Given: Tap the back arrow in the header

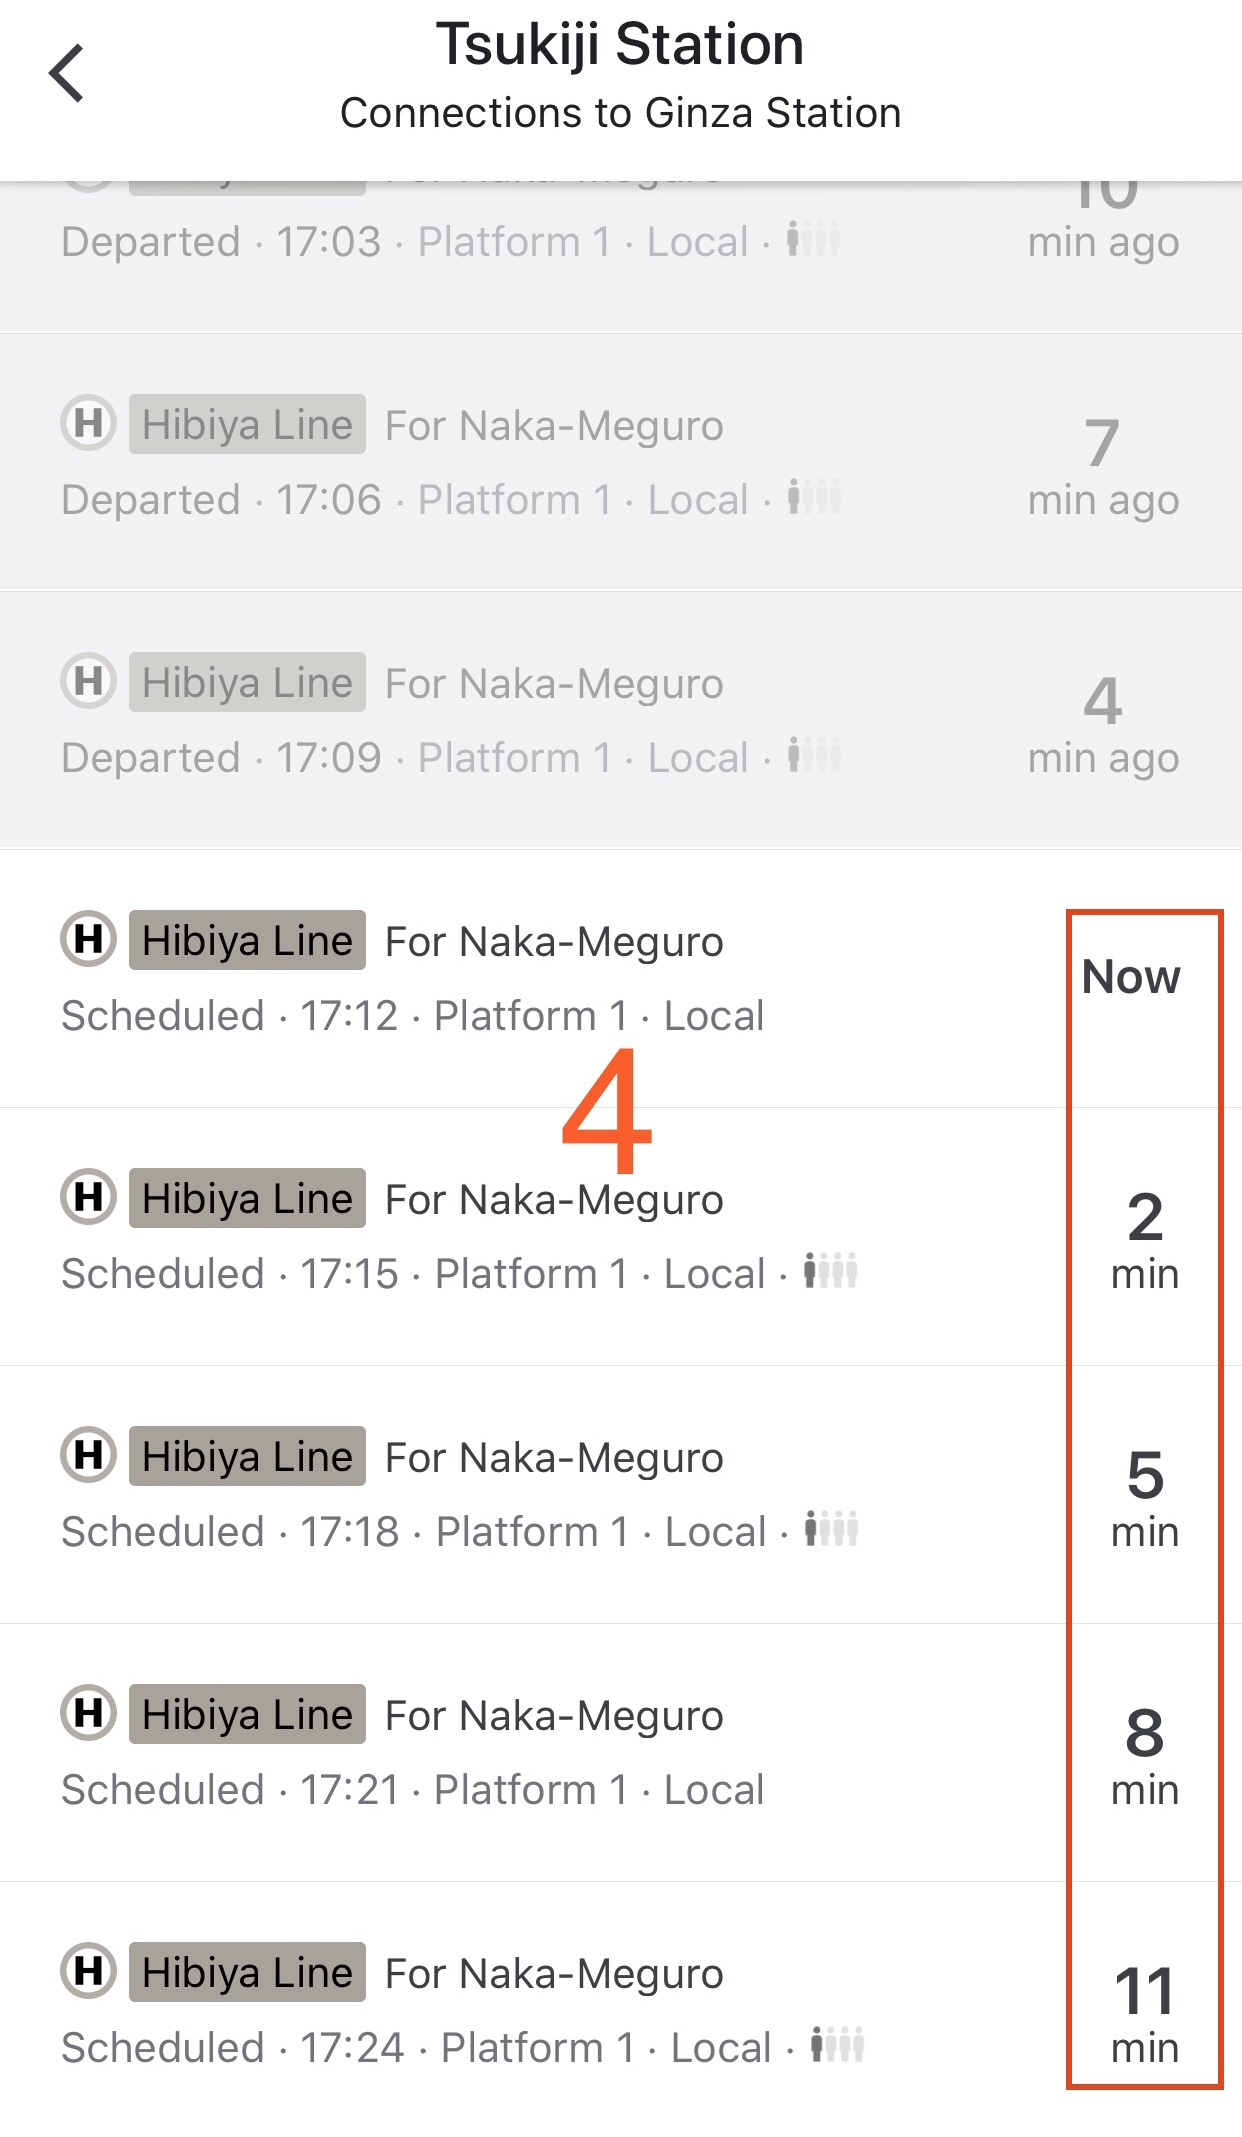Looking at the screenshot, I should click(66, 73).
